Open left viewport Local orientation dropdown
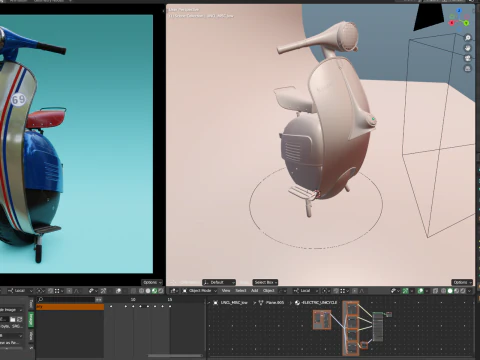This screenshot has height=360, width=480. [20, 291]
